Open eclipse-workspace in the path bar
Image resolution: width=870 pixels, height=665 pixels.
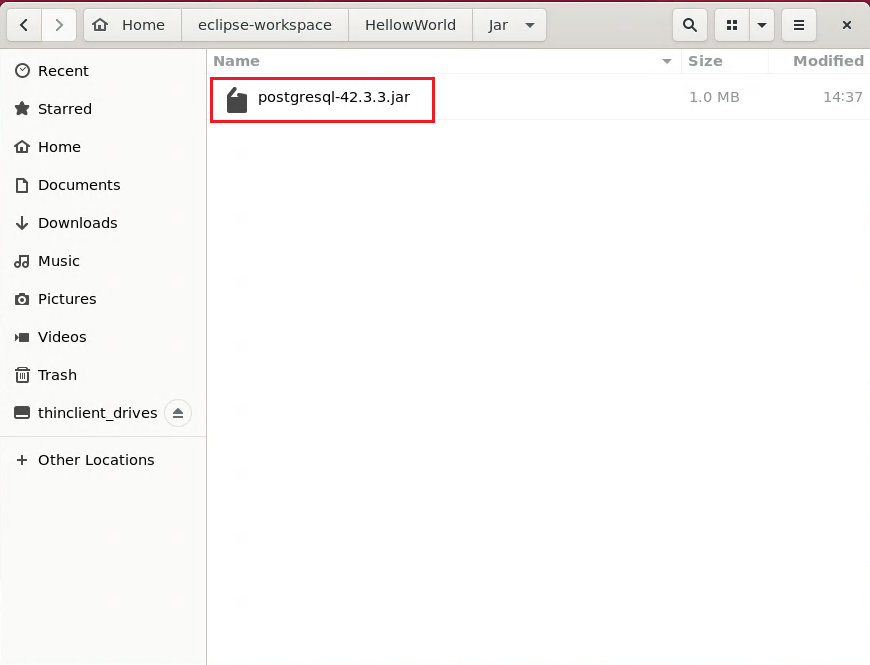point(265,25)
